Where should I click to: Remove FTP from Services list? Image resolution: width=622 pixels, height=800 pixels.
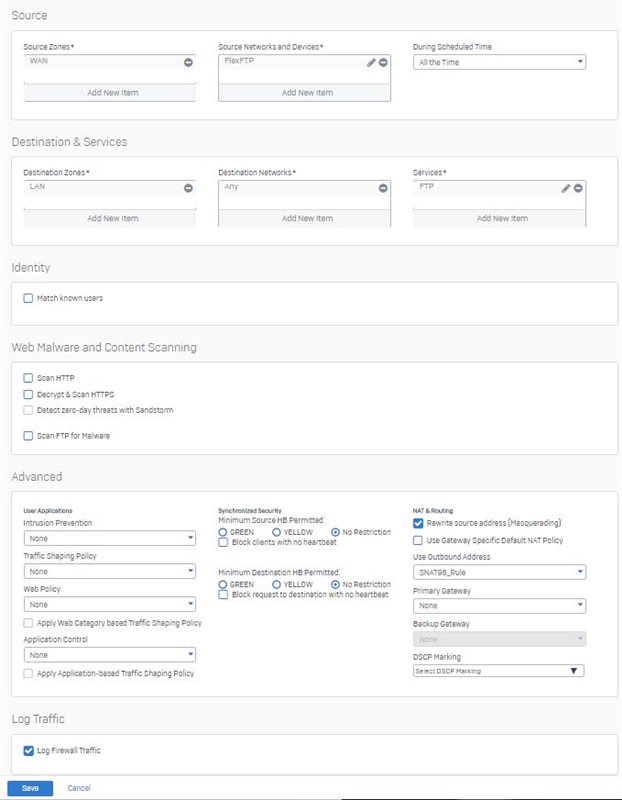(578, 188)
